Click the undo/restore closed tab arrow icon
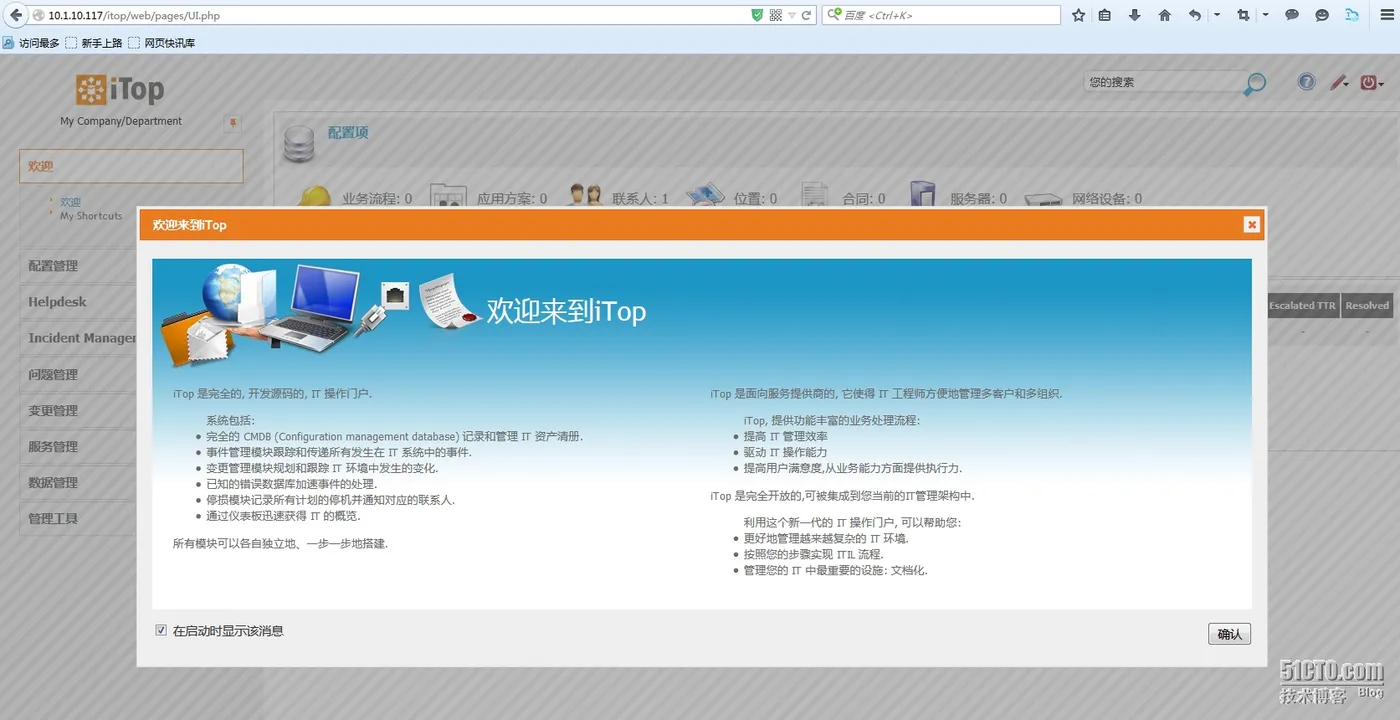 pos(1194,15)
